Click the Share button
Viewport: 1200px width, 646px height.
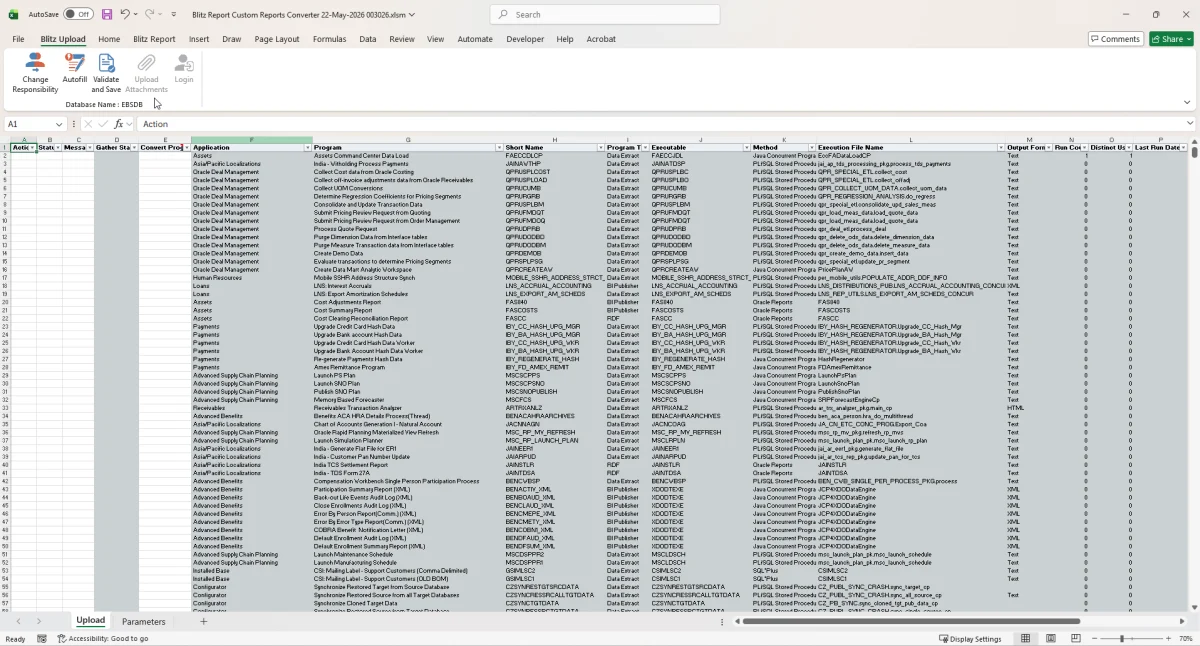[1170, 39]
